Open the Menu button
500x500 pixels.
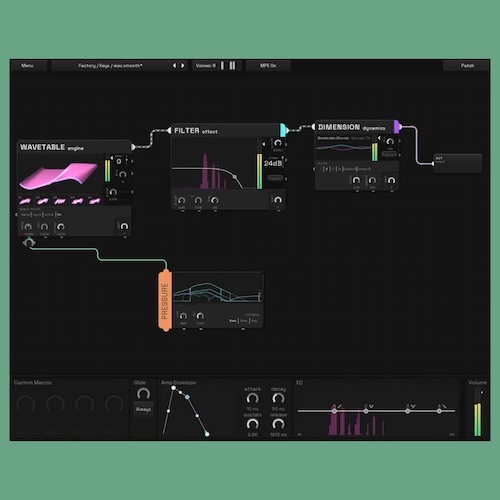click(x=27, y=66)
